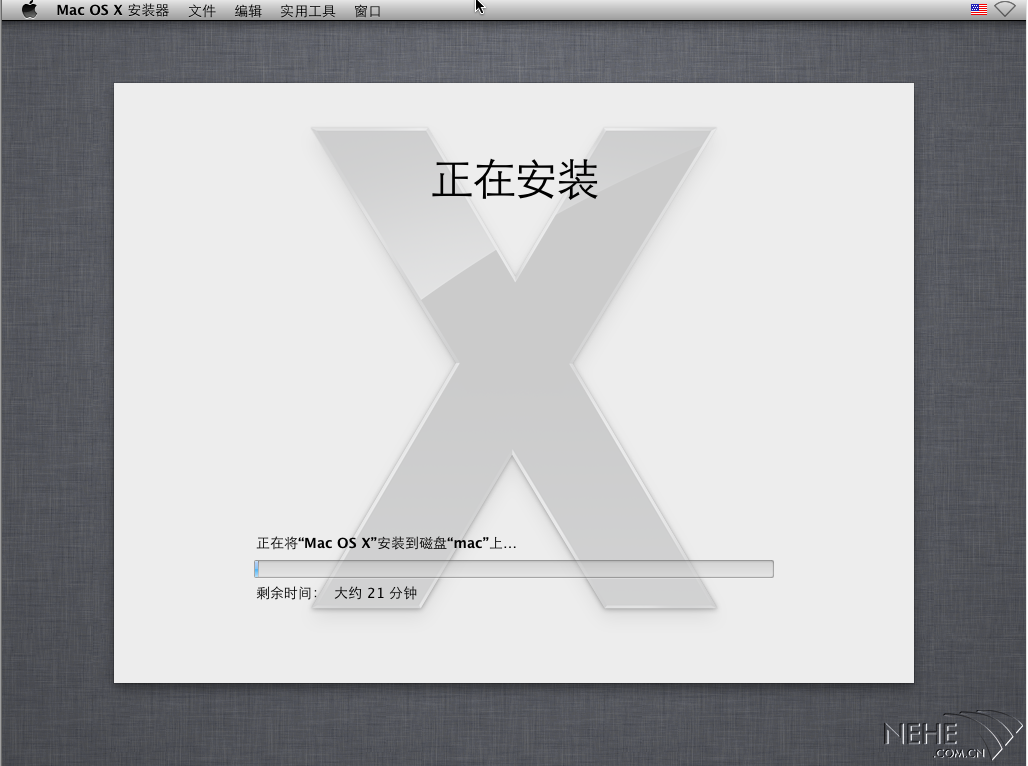Screen dimensions: 1028x766
Task: Open the 文件 menu
Action: [202, 11]
